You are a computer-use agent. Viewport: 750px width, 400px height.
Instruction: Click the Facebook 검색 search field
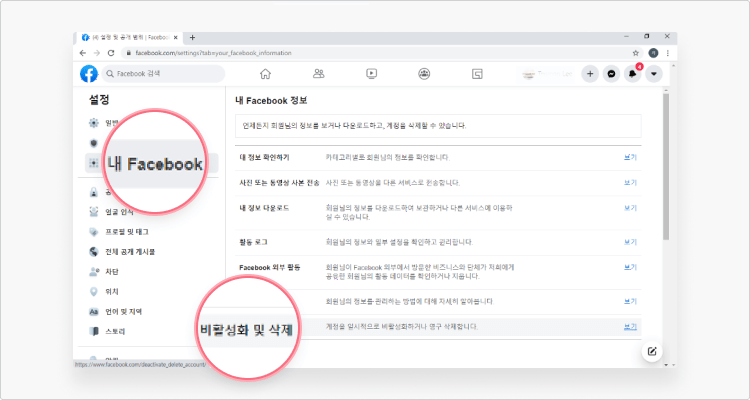[x=163, y=74]
